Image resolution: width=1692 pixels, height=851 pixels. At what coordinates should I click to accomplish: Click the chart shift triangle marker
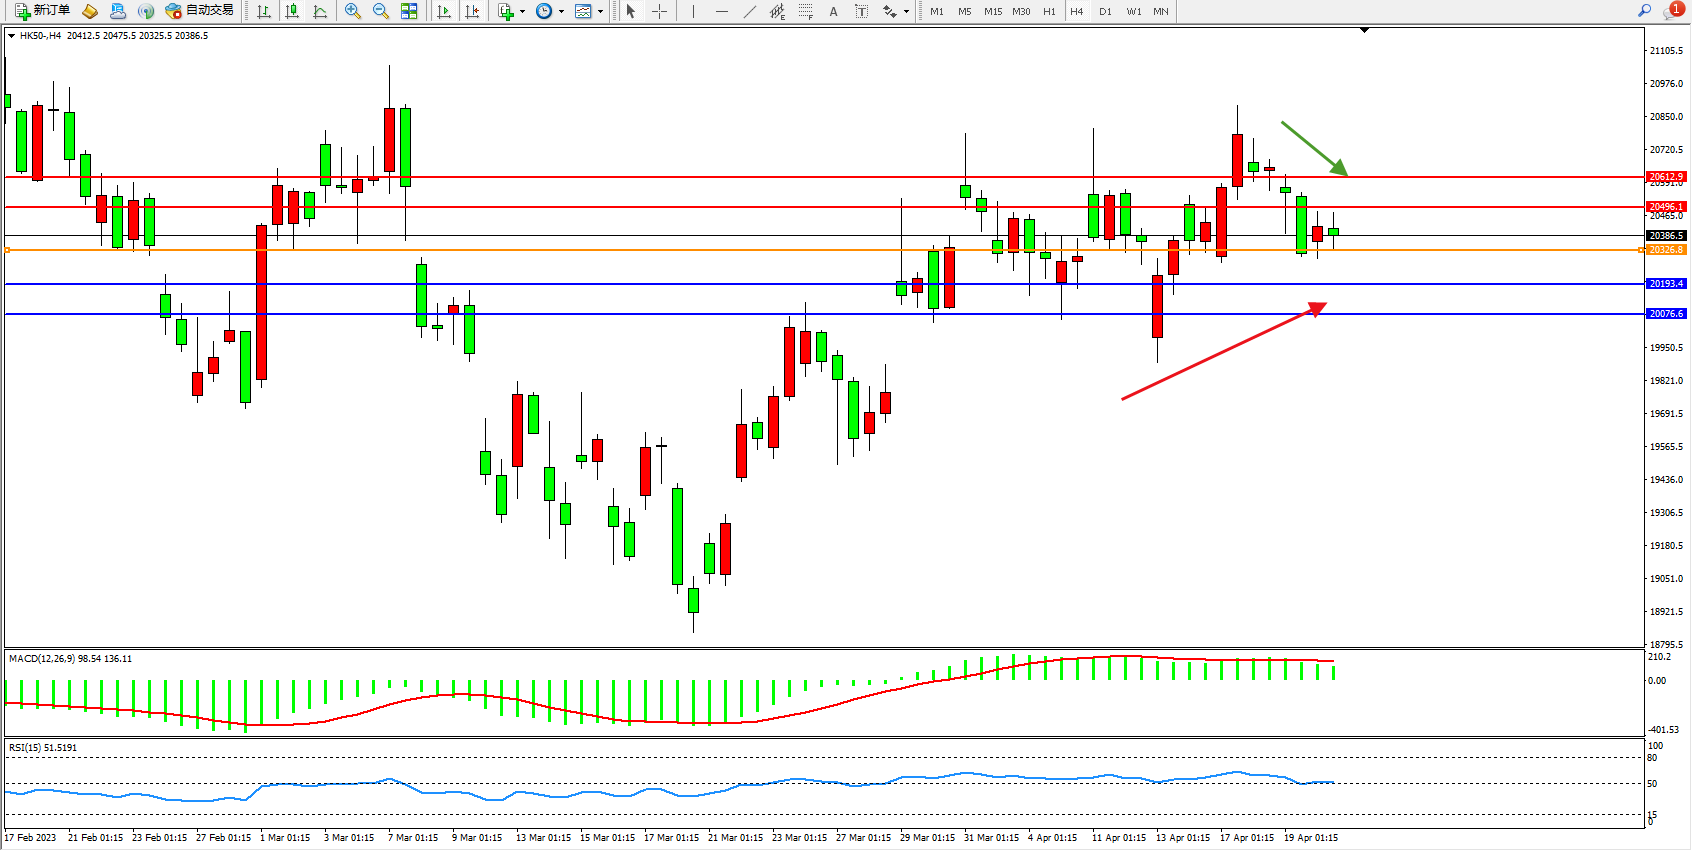coord(1364,31)
